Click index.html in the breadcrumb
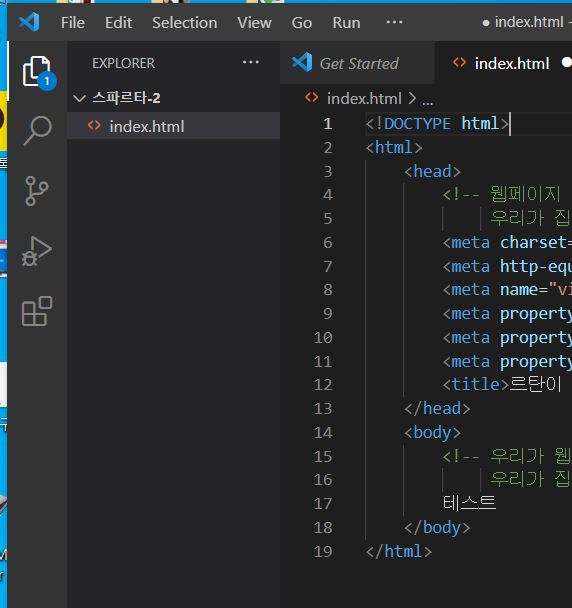This screenshot has height=608, width=572. pyautogui.click(x=364, y=98)
